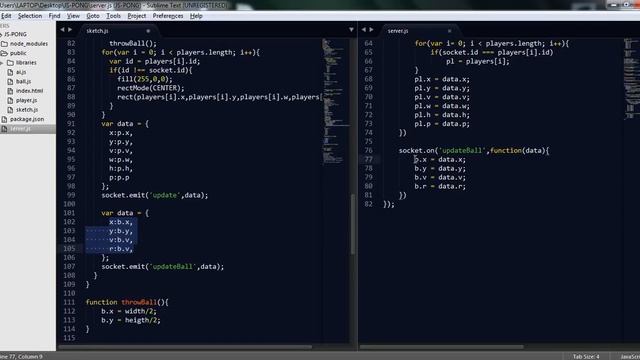Image resolution: width=640 pixels, height=360 pixels.
Task: Click the ai.js file icon
Action: [10, 72]
